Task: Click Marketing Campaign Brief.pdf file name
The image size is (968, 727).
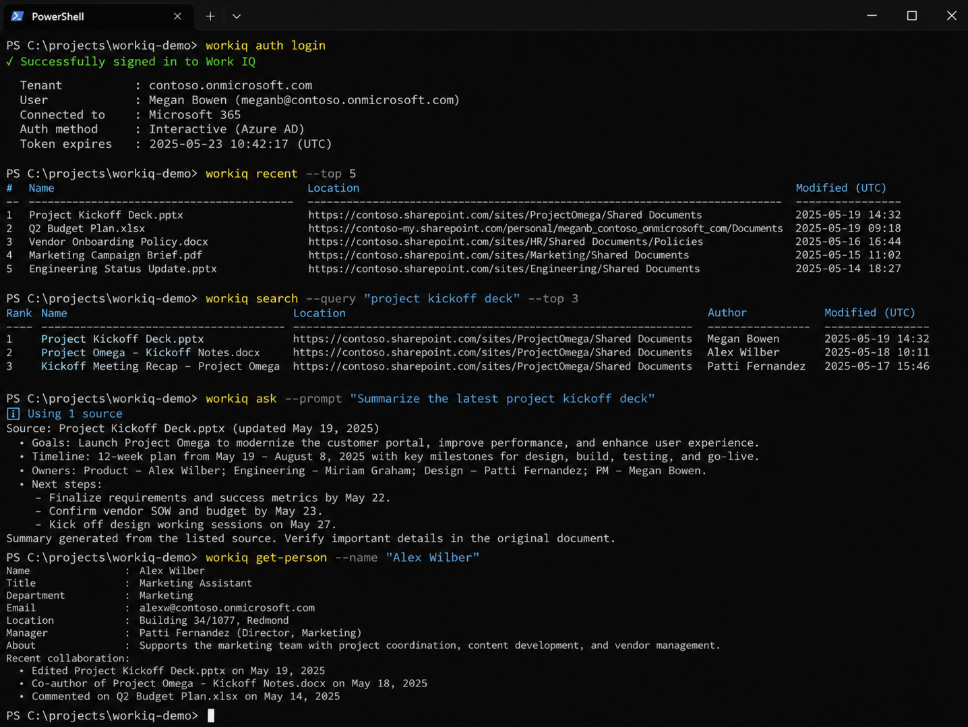Action: [115, 255]
